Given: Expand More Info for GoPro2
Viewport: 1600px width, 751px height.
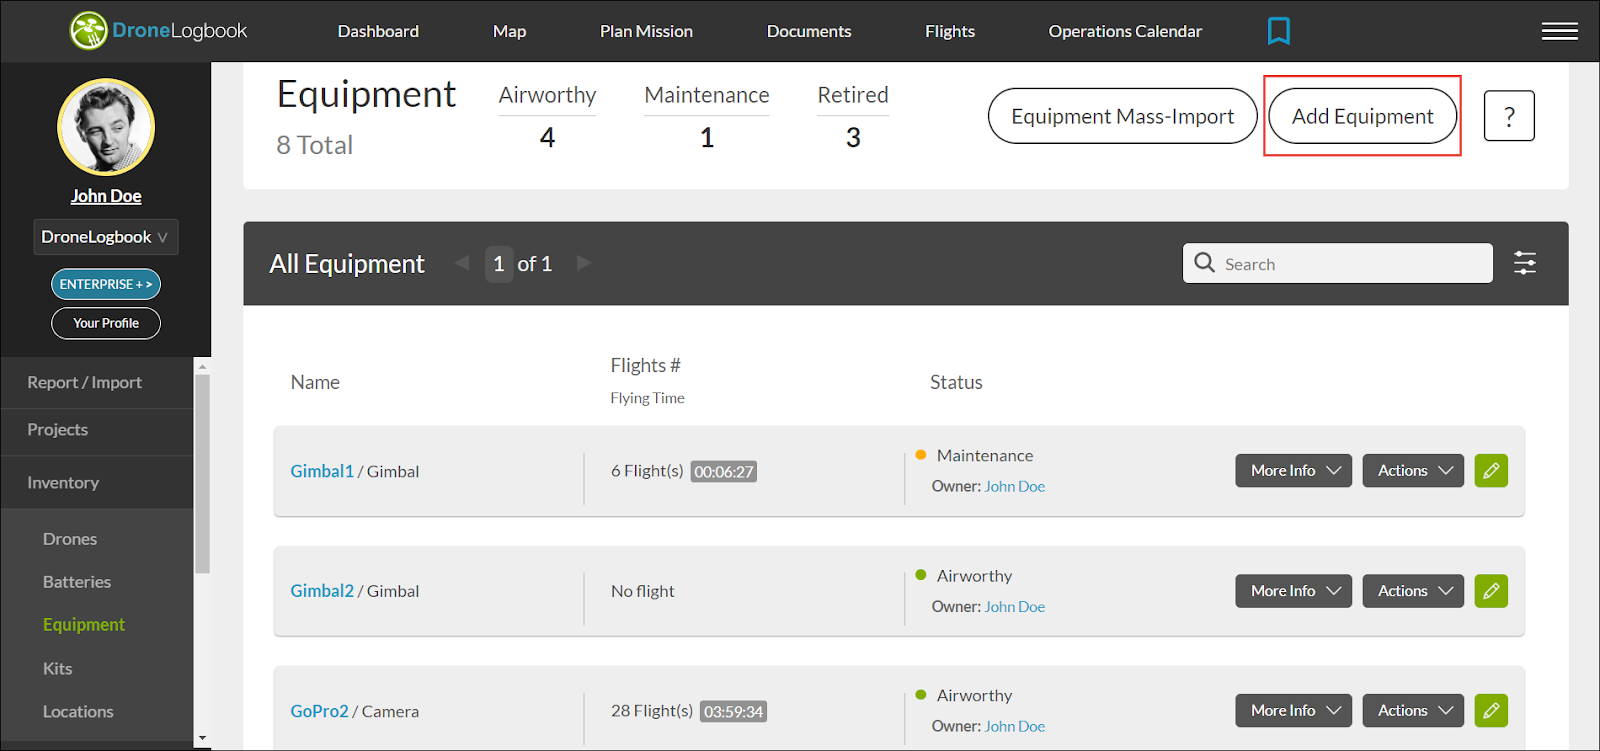Looking at the screenshot, I should [1293, 711].
